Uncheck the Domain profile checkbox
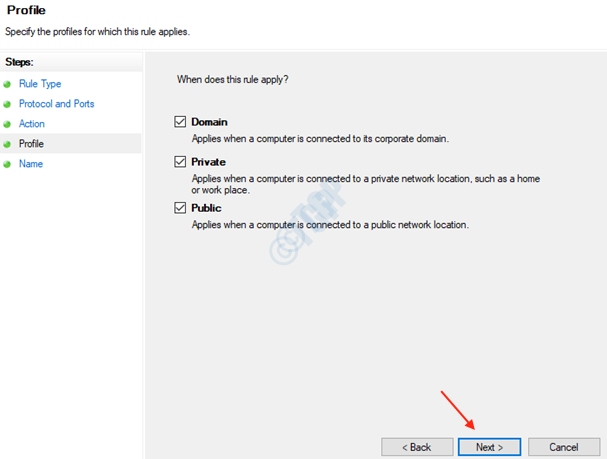 click(x=180, y=122)
